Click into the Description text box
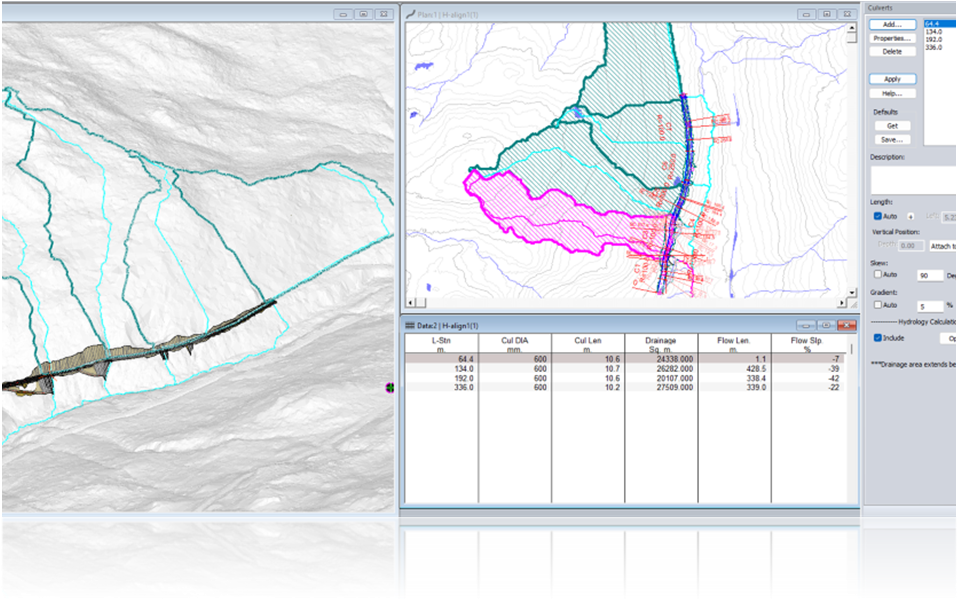 click(x=914, y=180)
